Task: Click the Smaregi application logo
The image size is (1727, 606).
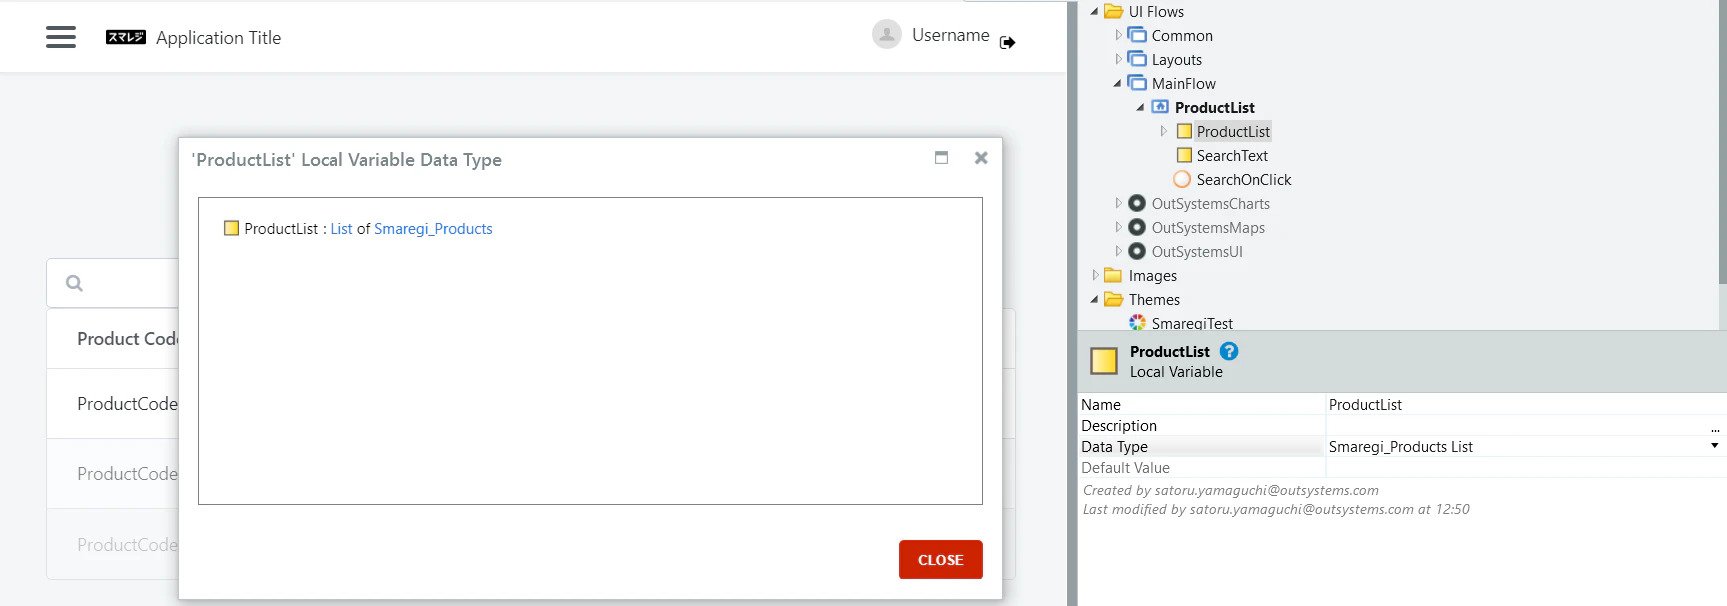Action: tap(126, 37)
